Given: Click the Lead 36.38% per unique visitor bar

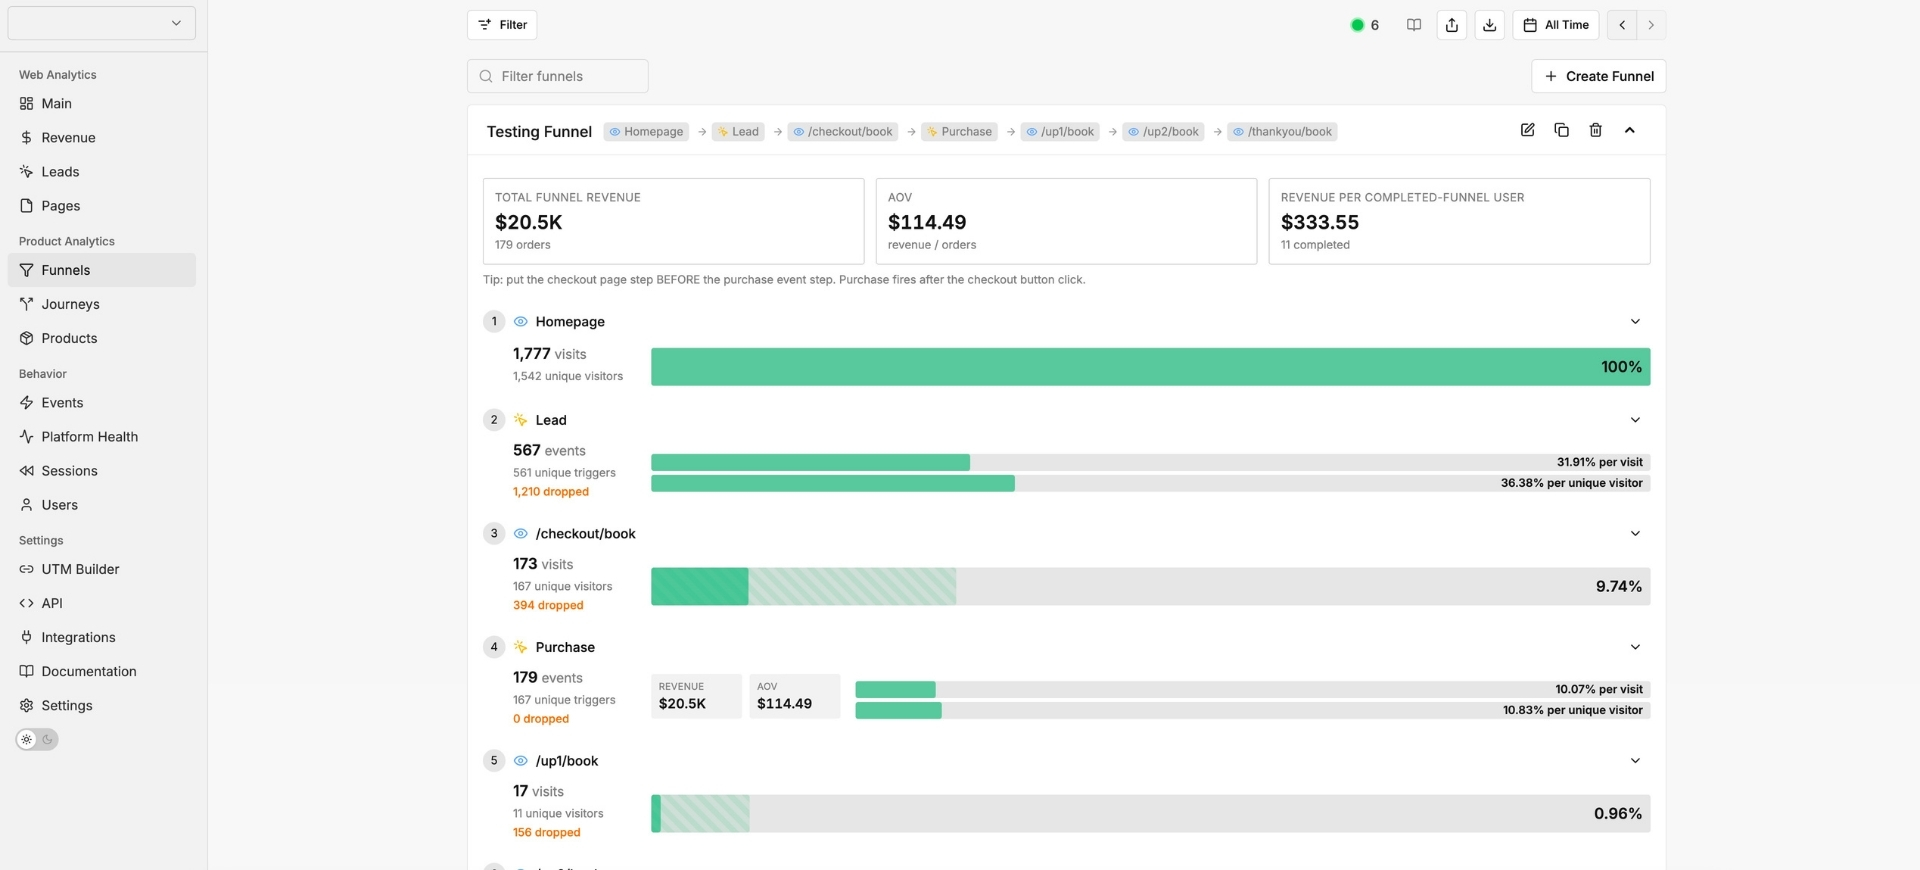Looking at the screenshot, I should 1150,483.
